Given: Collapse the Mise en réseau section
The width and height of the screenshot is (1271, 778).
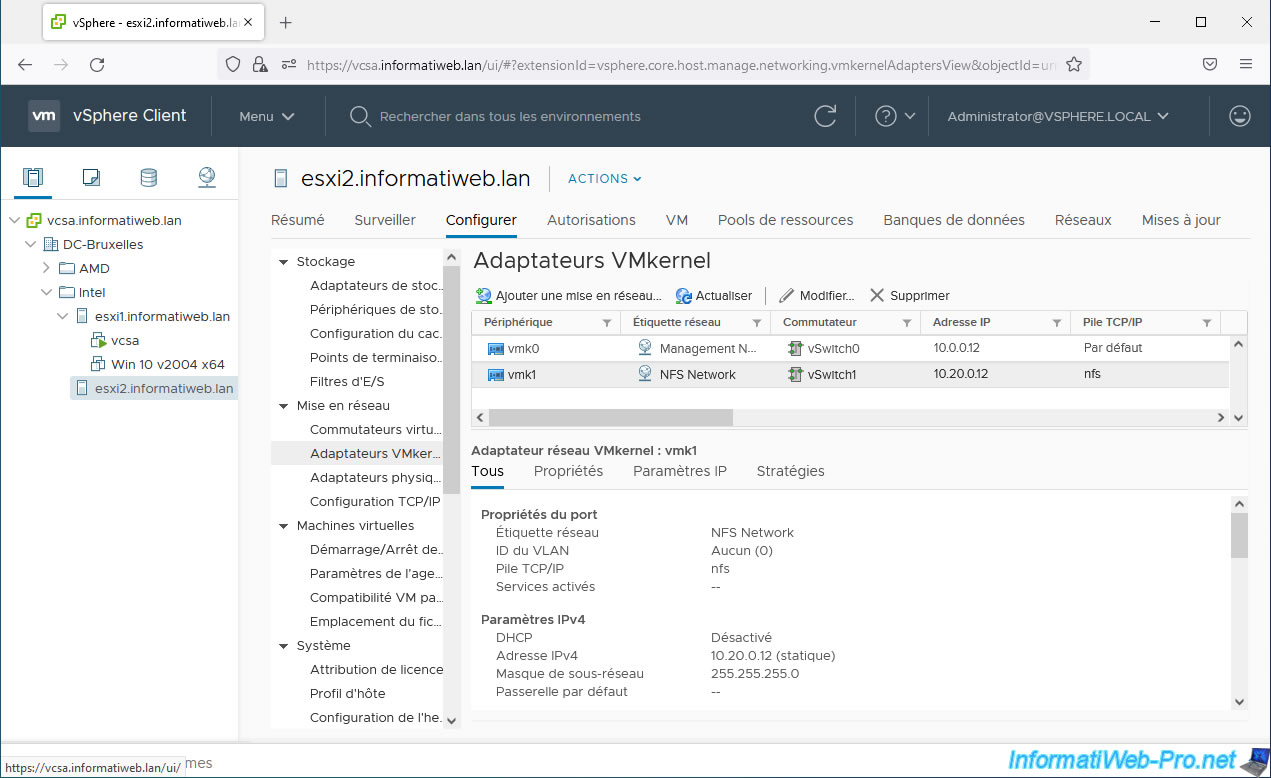Looking at the screenshot, I should 283,406.
